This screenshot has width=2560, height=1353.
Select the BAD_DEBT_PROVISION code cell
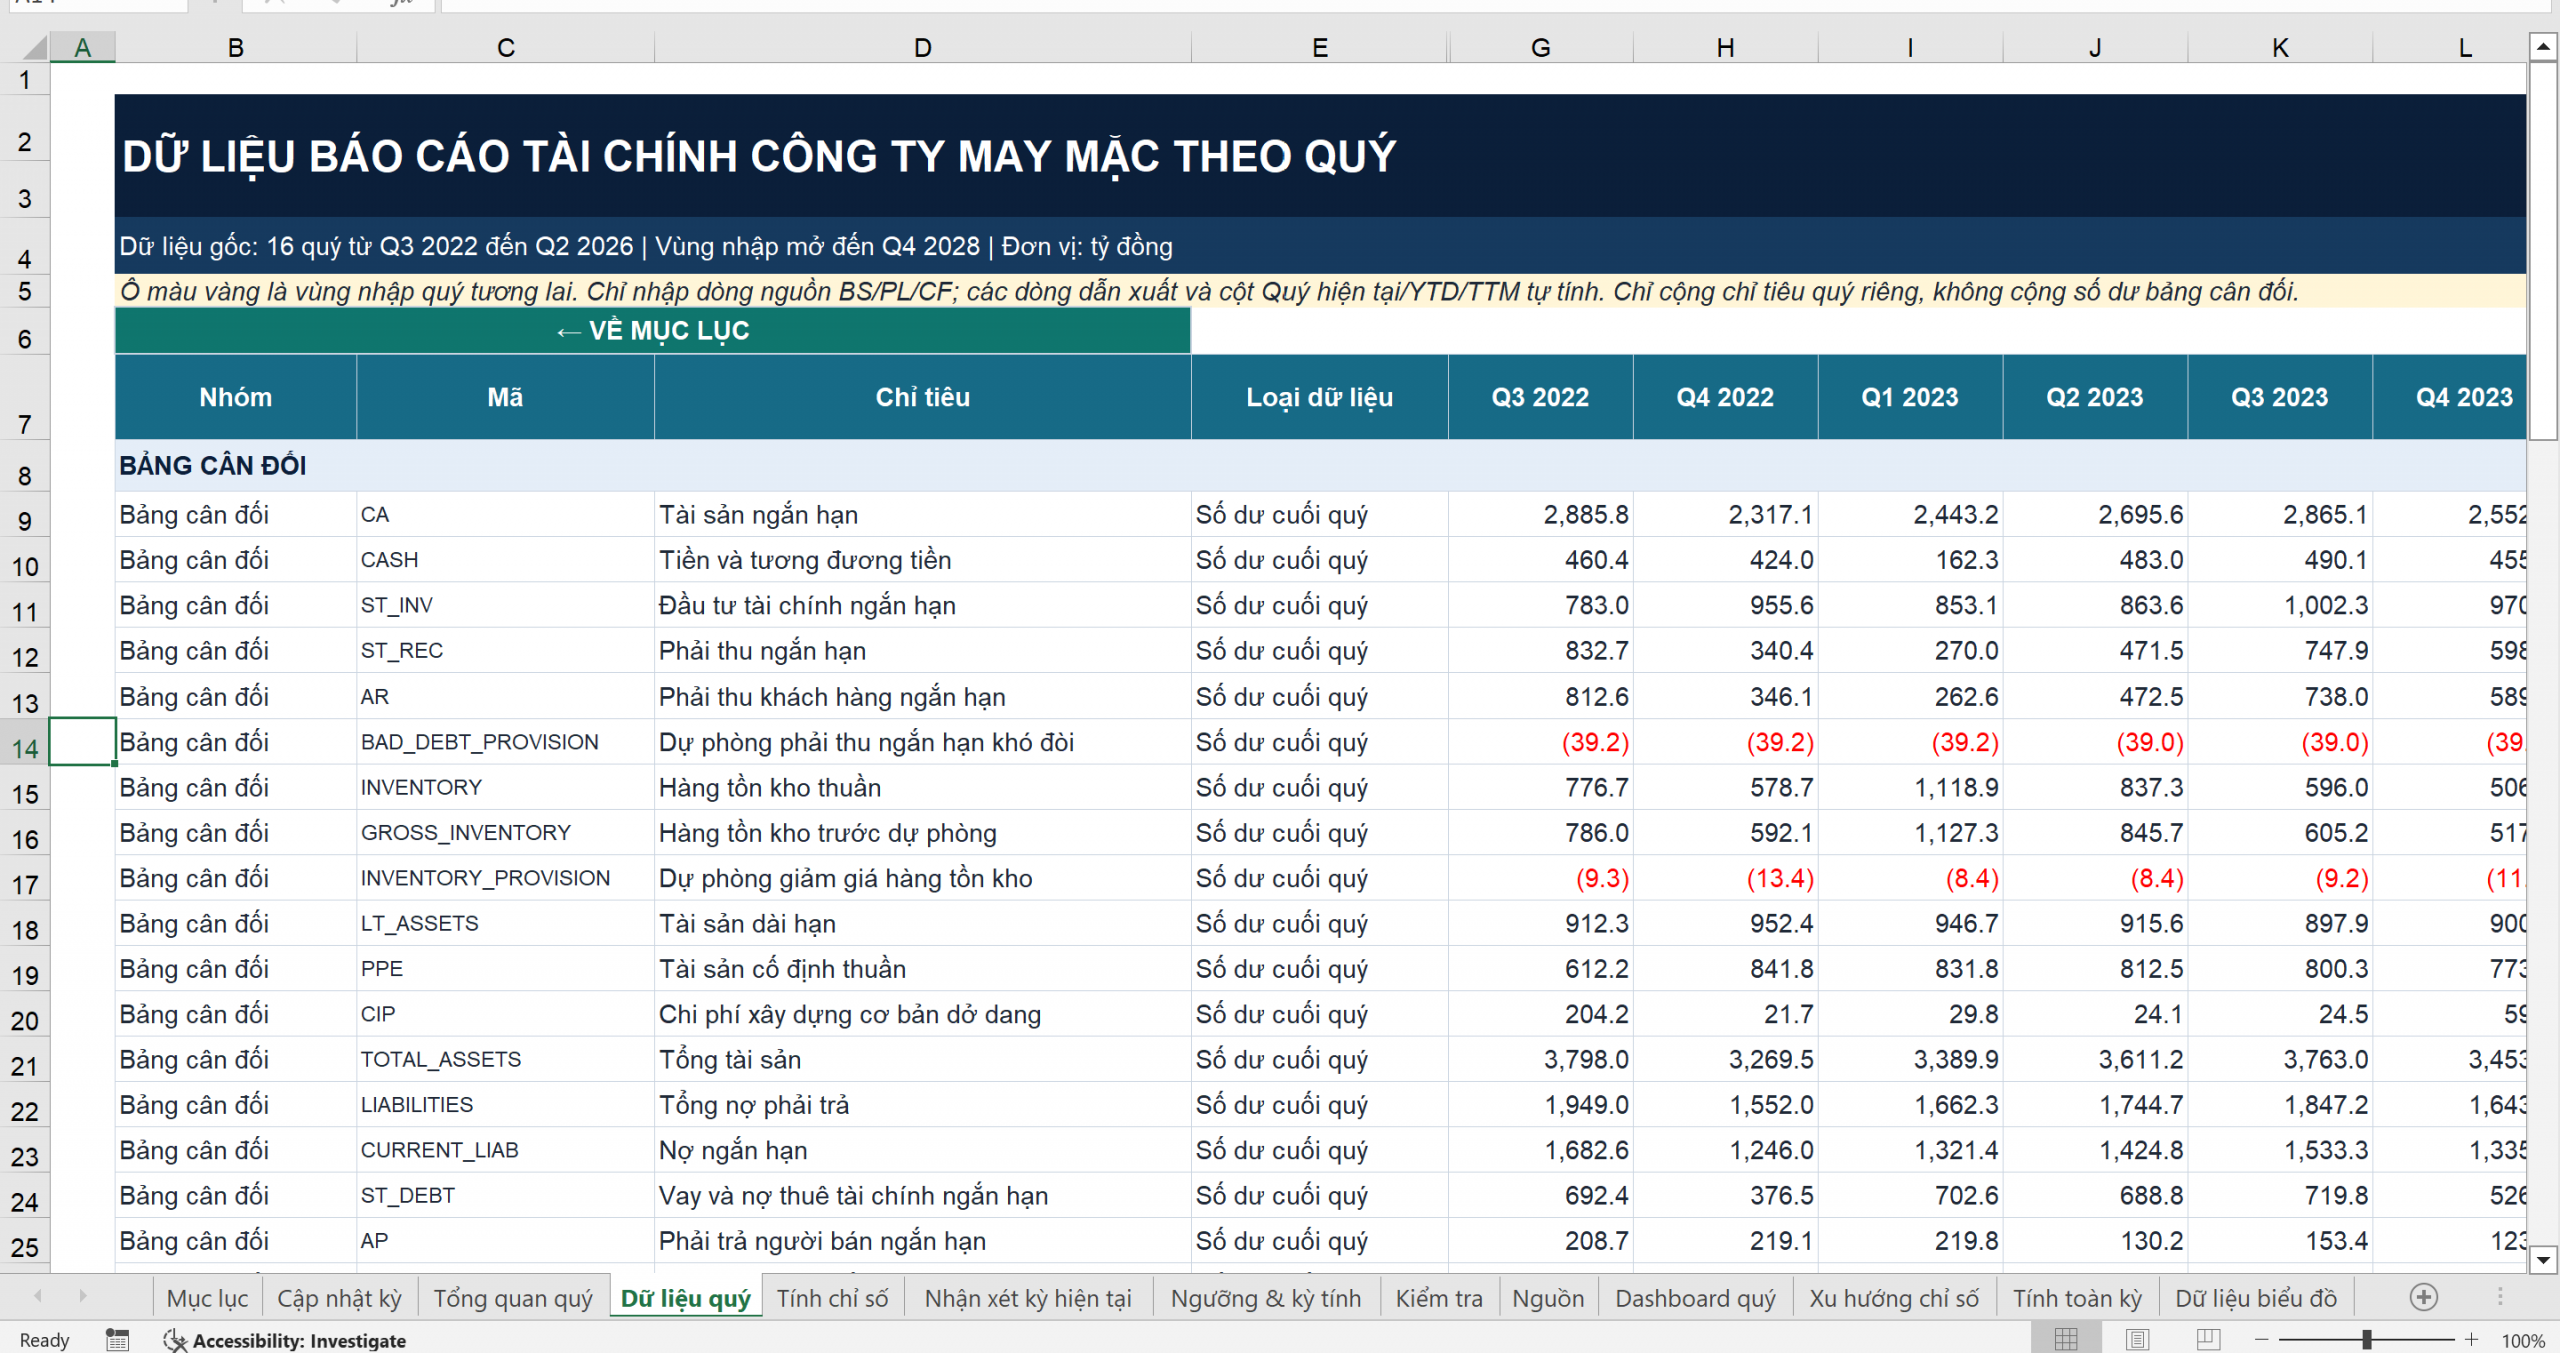tap(505, 742)
